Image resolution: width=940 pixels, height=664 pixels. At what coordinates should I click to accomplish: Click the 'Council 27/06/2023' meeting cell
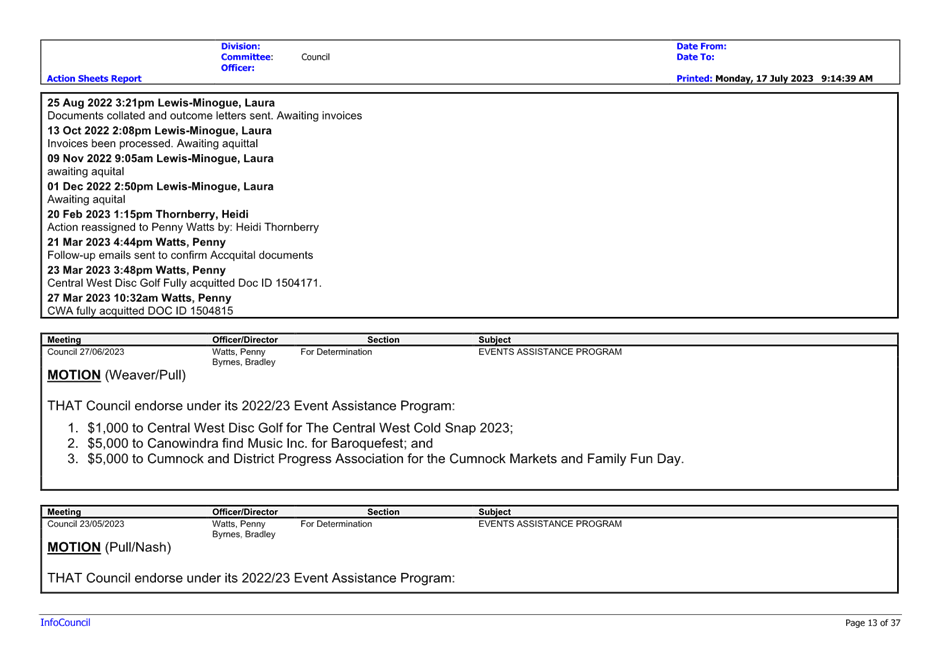pyautogui.click(x=86, y=352)
